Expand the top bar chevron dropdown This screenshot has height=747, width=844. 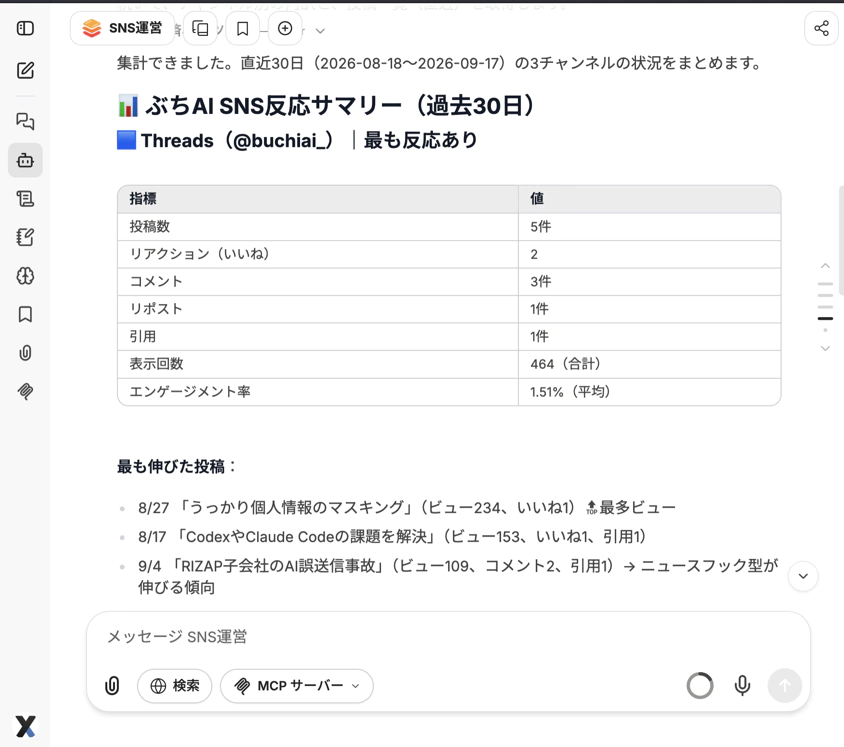coord(320,31)
